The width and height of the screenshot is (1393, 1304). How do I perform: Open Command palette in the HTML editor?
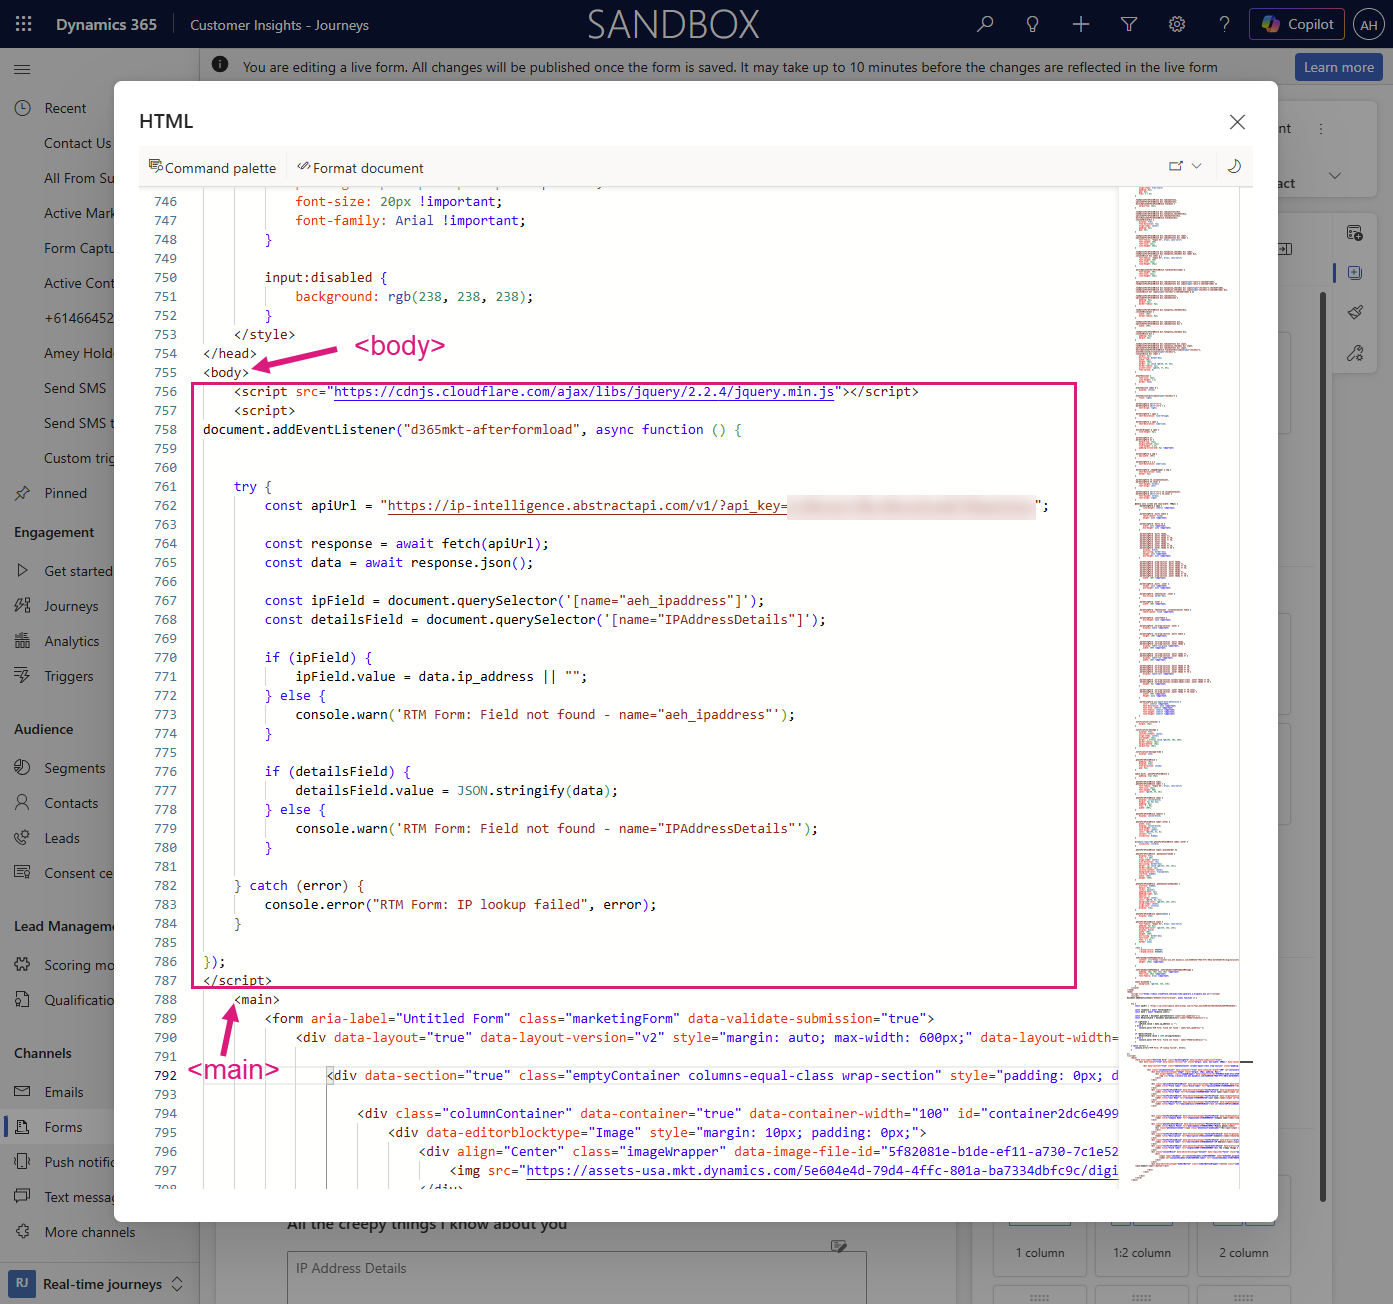point(212,167)
